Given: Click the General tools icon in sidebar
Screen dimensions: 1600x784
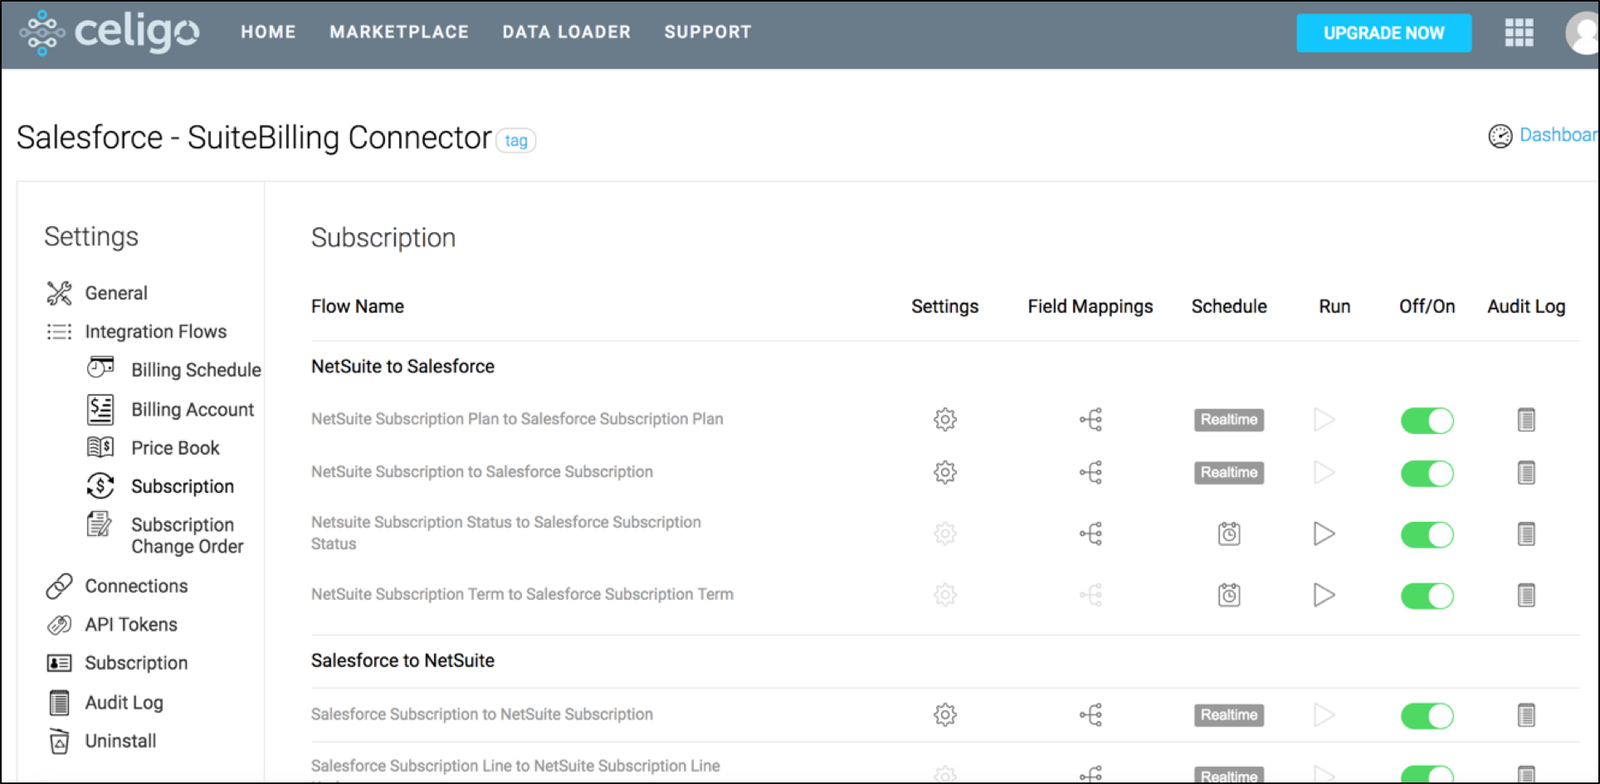Looking at the screenshot, I should click(x=59, y=293).
